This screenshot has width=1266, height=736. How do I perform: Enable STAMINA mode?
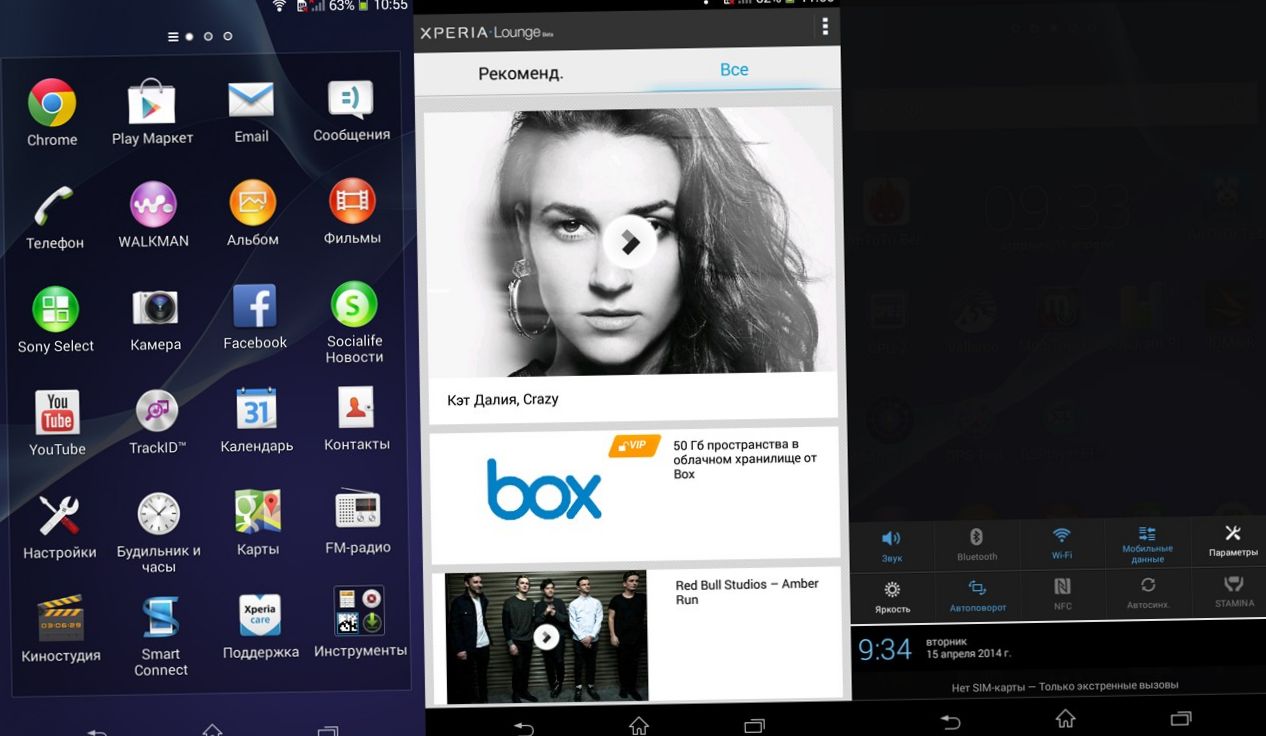click(x=1234, y=592)
